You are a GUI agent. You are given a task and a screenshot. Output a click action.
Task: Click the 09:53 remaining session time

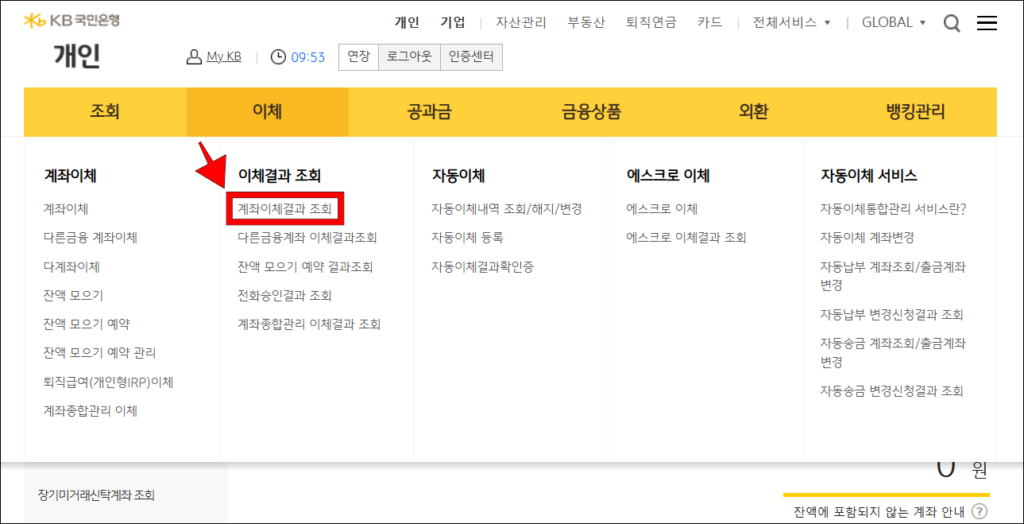tap(308, 57)
